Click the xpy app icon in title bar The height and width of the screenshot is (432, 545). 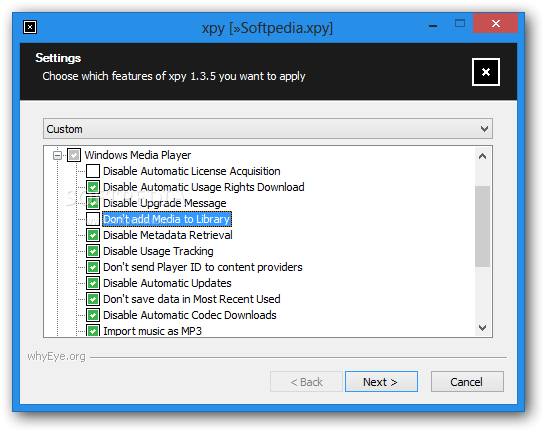coord(30,27)
